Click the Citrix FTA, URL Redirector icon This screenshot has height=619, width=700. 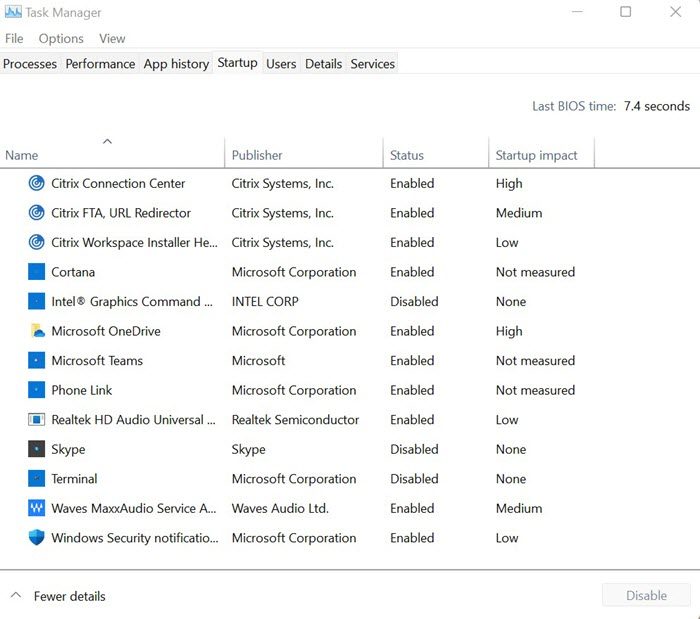tap(37, 212)
